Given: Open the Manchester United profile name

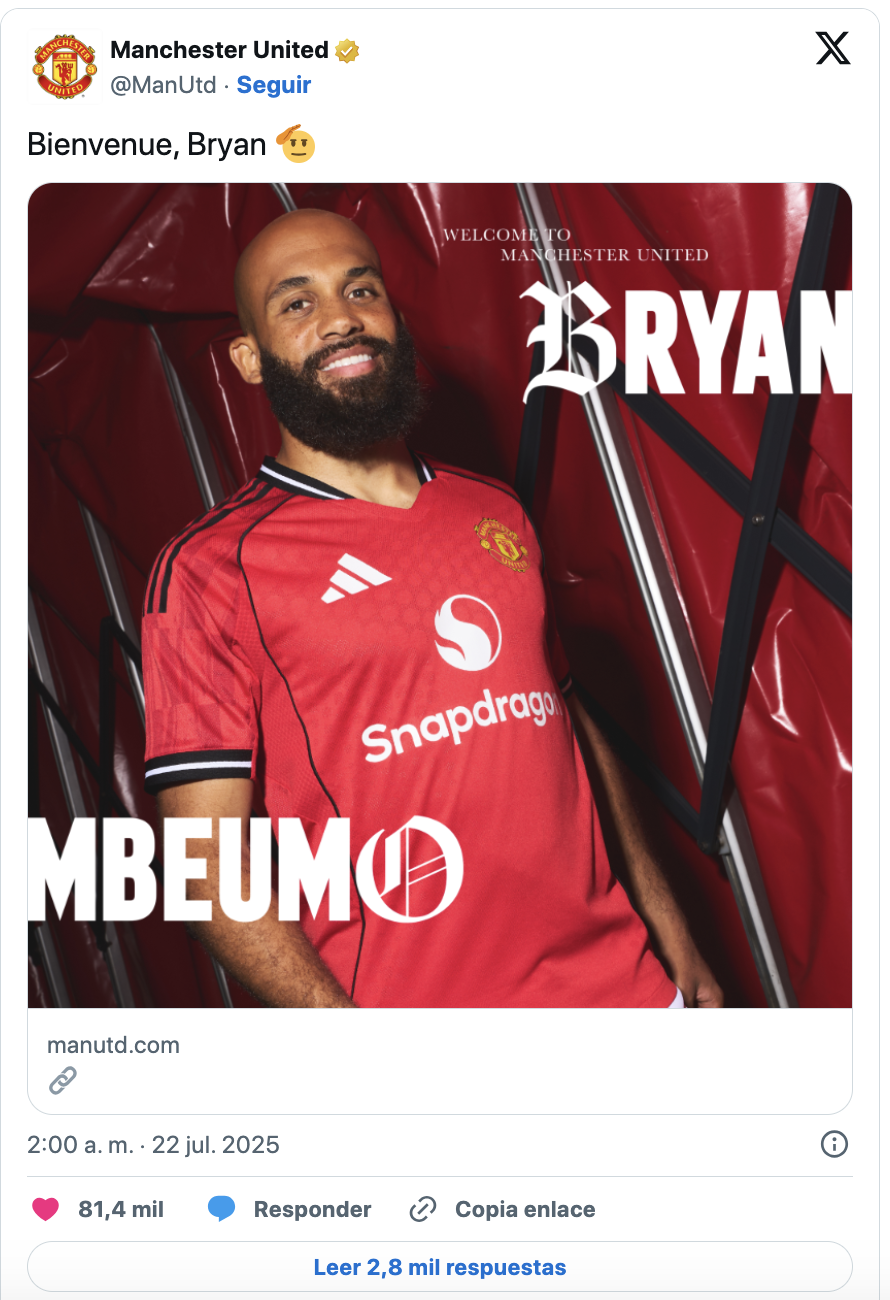Looking at the screenshot, I should pyautogui.click(x=219, y=50).
